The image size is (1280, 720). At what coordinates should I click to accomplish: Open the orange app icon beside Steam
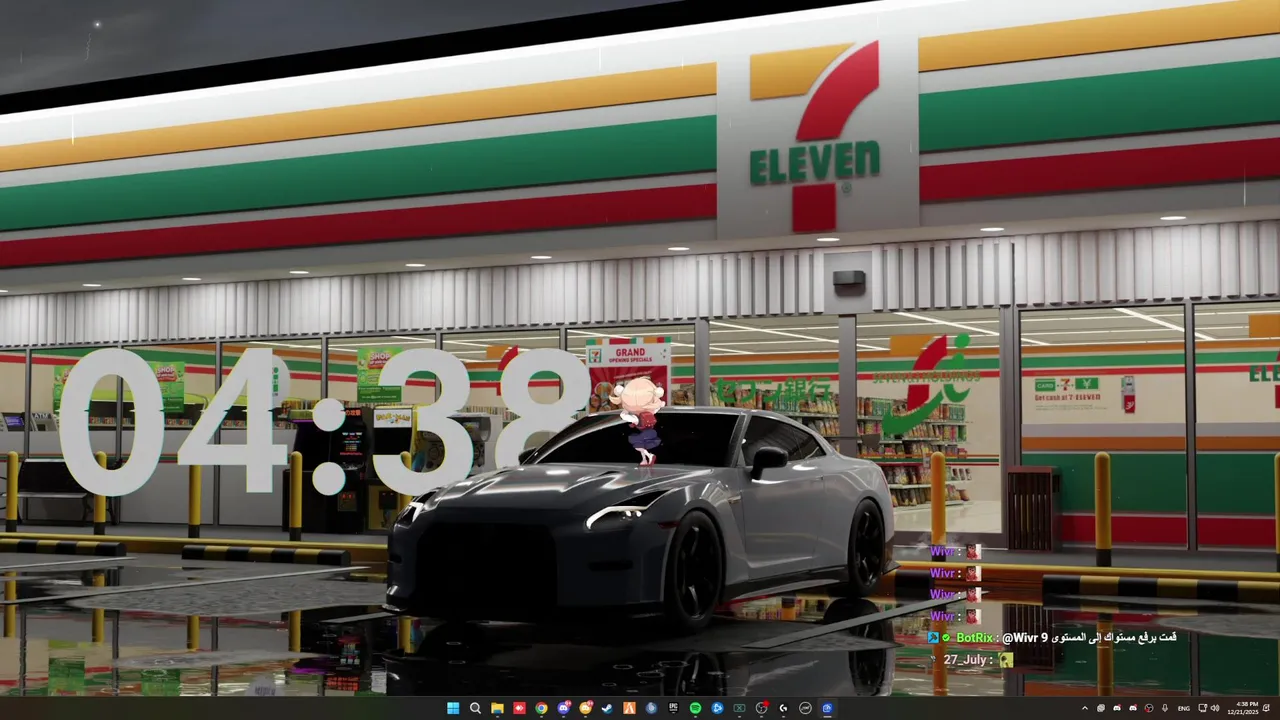coord(629,708)
